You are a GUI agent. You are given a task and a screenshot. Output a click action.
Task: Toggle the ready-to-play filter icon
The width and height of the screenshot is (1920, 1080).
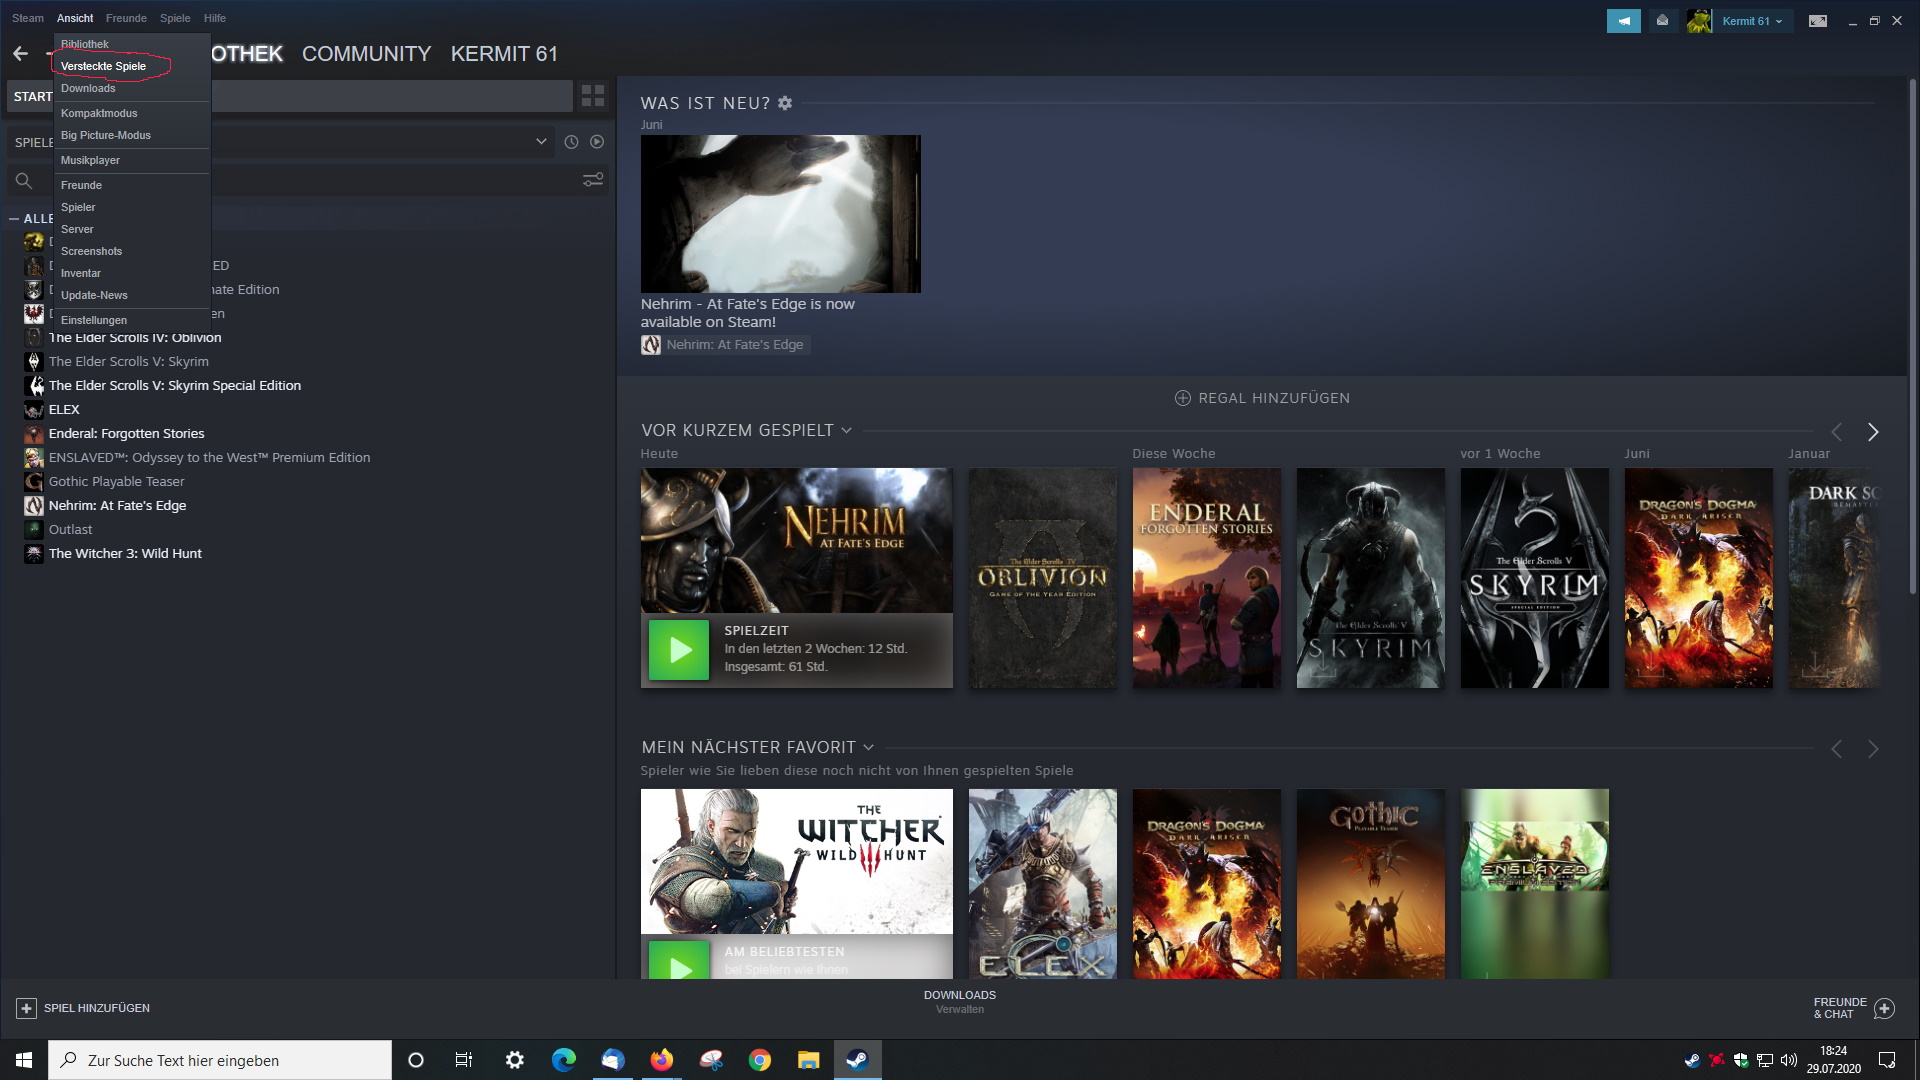[x=597, y=142]
